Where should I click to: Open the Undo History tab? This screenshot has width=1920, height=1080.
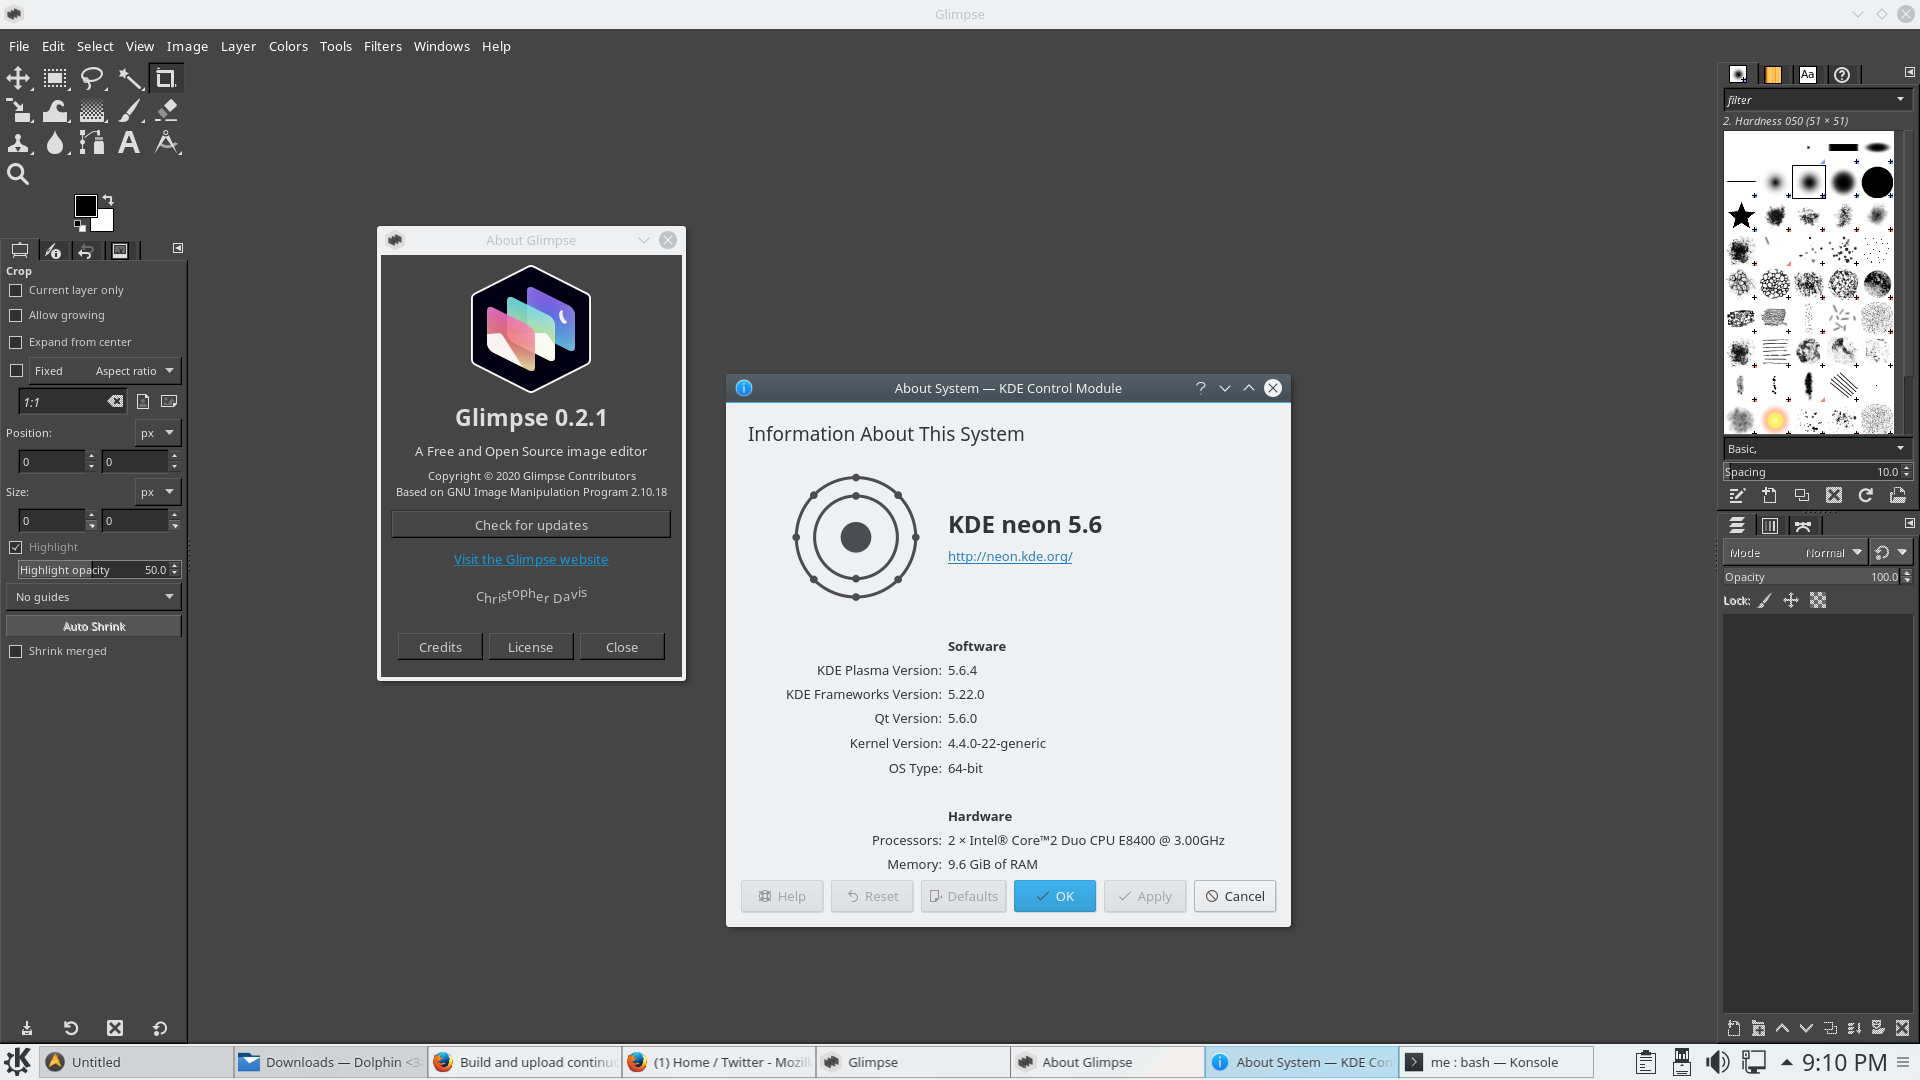86,250
